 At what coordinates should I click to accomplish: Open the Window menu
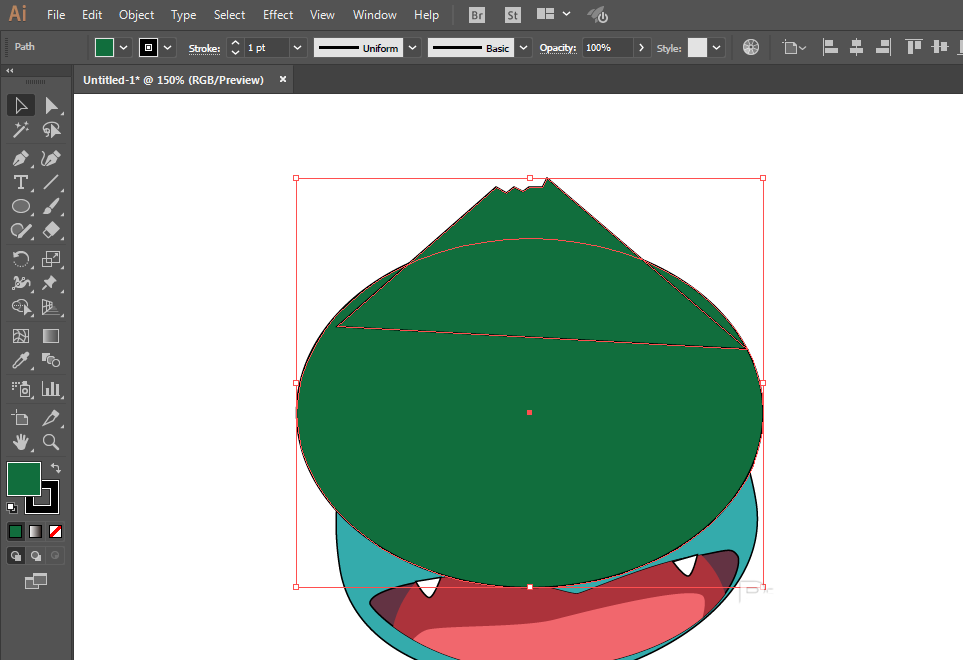(x=375, y=15)
